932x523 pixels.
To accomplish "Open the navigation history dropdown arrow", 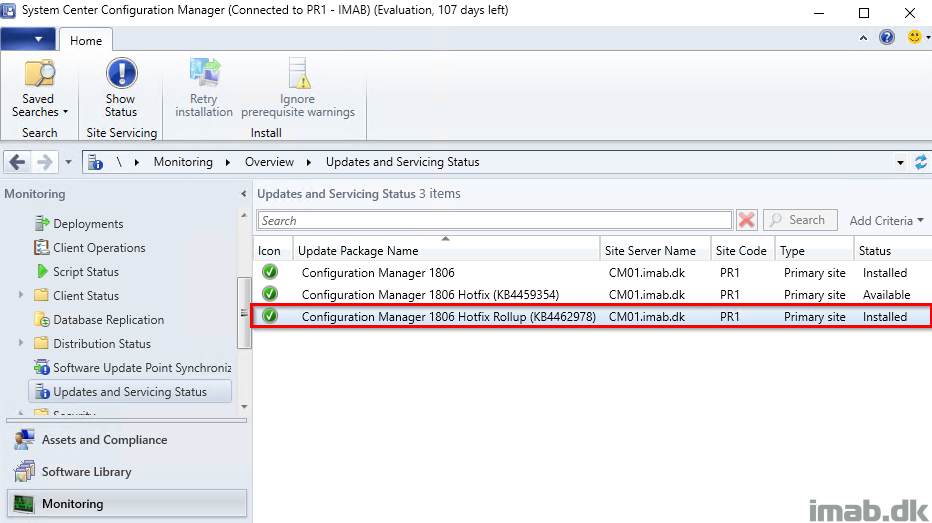I will 68,162.
